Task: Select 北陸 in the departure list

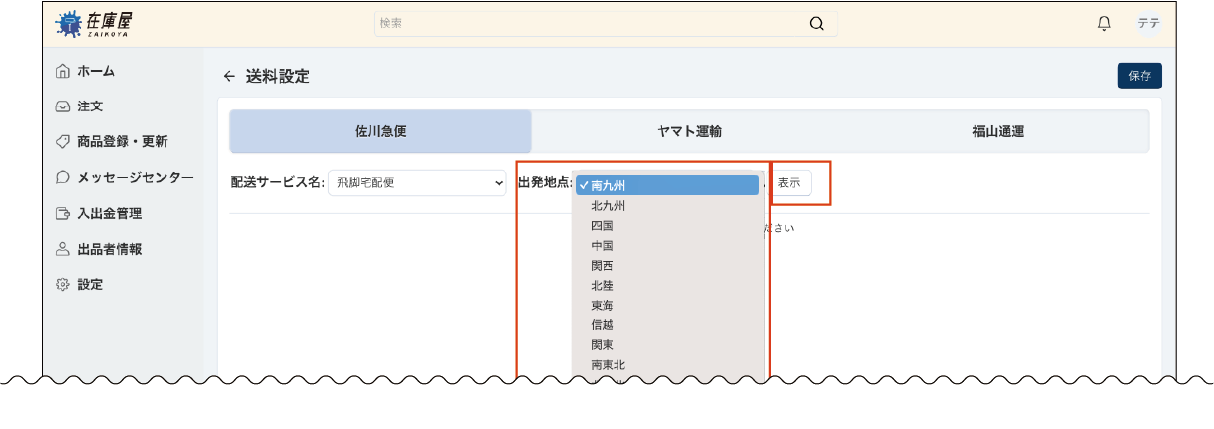Action: click(x=667, y=285)
